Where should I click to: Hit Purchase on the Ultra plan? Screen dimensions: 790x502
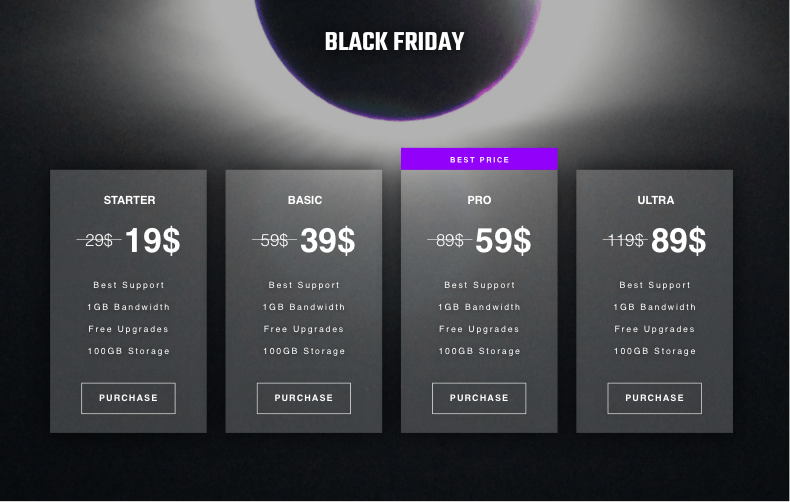tap(654, 398)
